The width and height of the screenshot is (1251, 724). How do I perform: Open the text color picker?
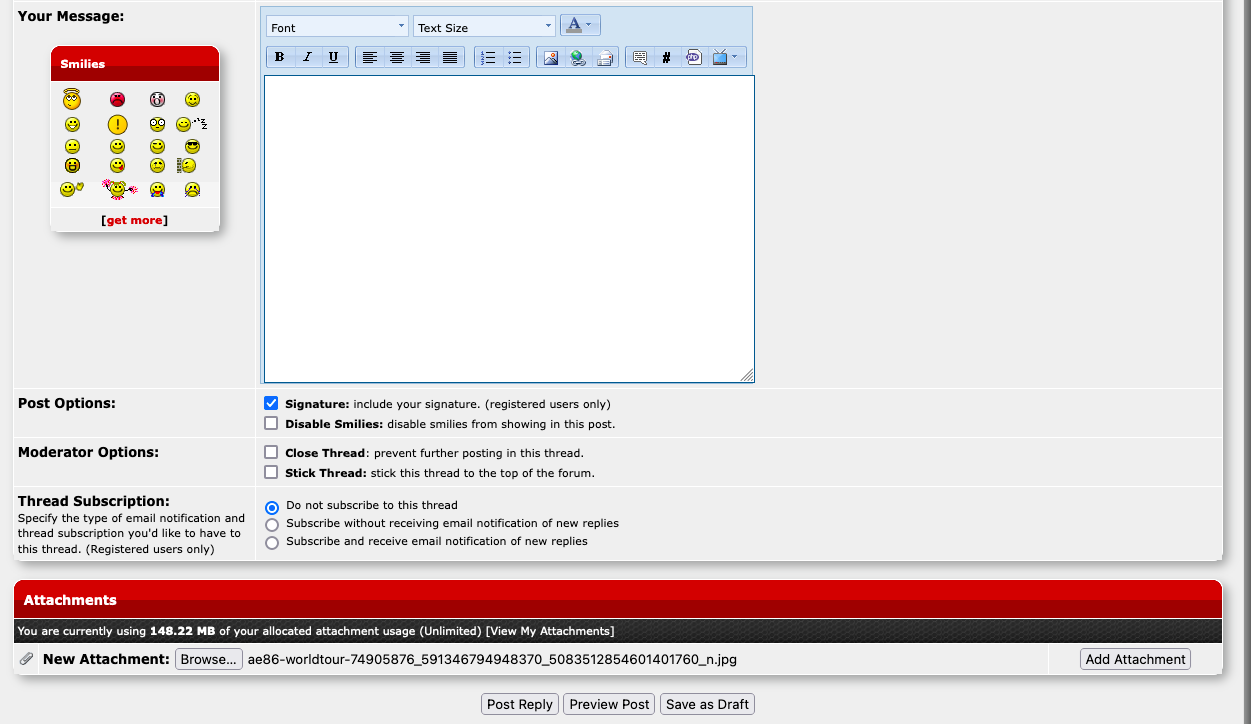click(x=580, y=26)
